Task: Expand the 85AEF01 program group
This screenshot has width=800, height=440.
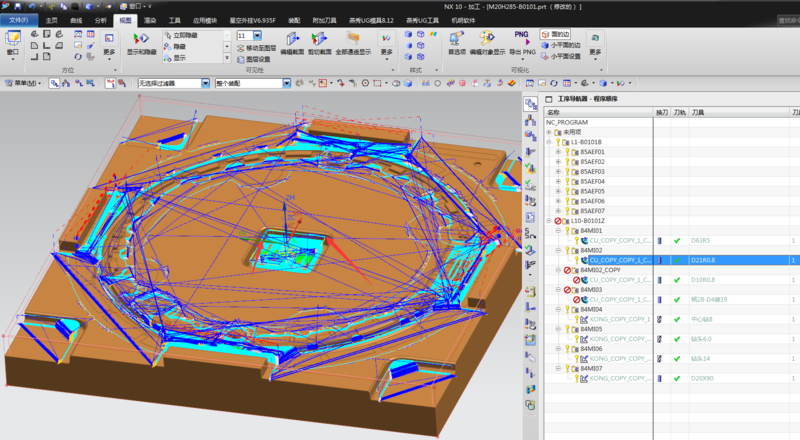Action: (x=557, y=152)
